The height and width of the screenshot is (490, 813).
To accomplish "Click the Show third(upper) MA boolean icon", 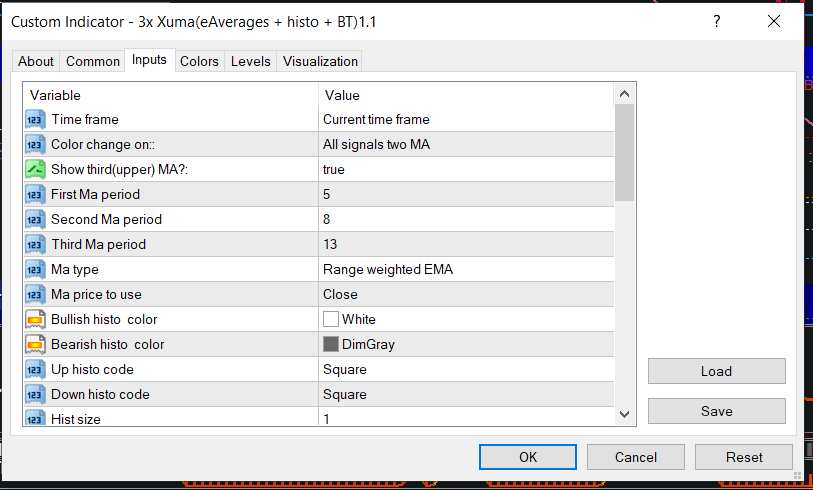I will coord(35,169).
